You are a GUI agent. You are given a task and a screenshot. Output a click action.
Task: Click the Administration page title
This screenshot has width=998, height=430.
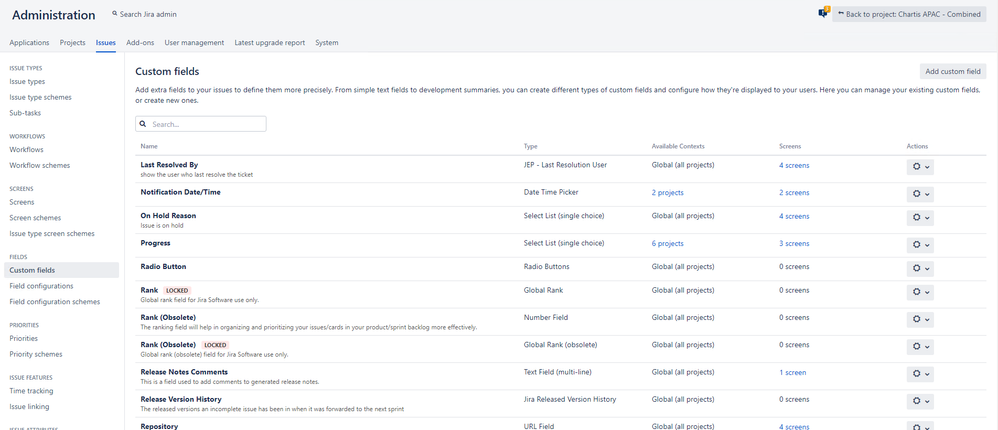click(x=53, y=15)
